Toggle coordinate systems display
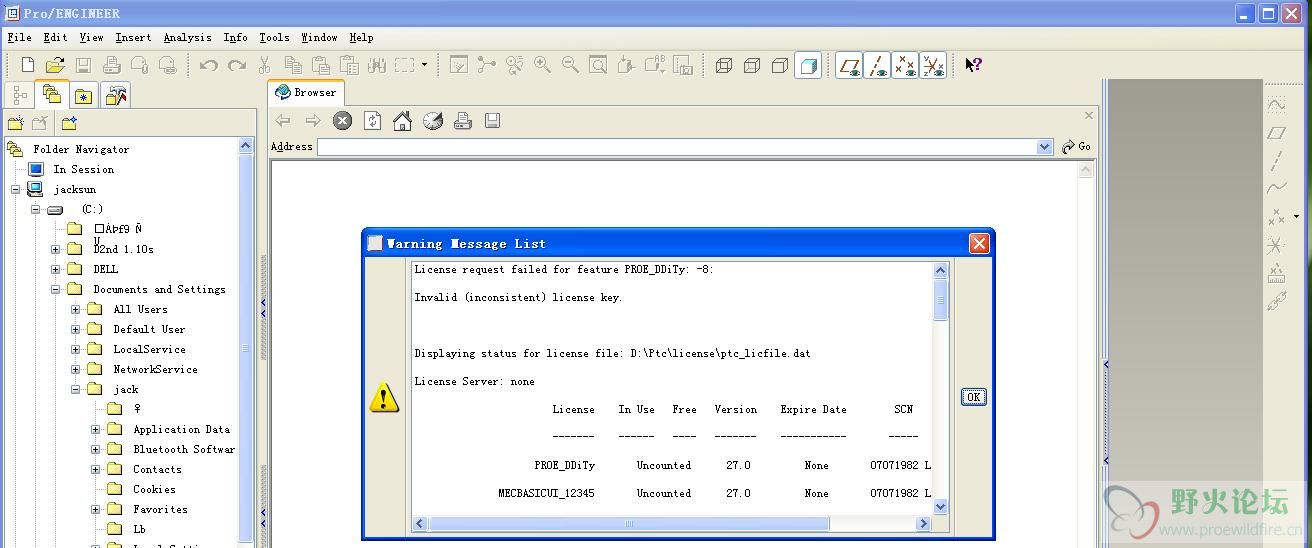Screen dimensions: 1312x548 [933, 66]
